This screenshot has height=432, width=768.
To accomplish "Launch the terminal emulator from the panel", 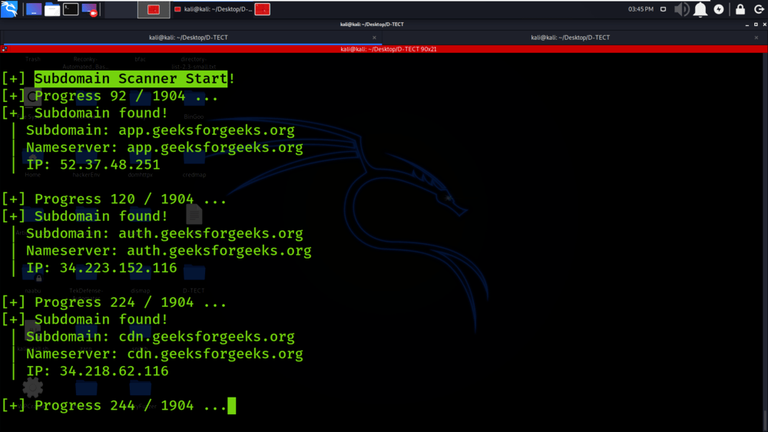I will [71, 9].
